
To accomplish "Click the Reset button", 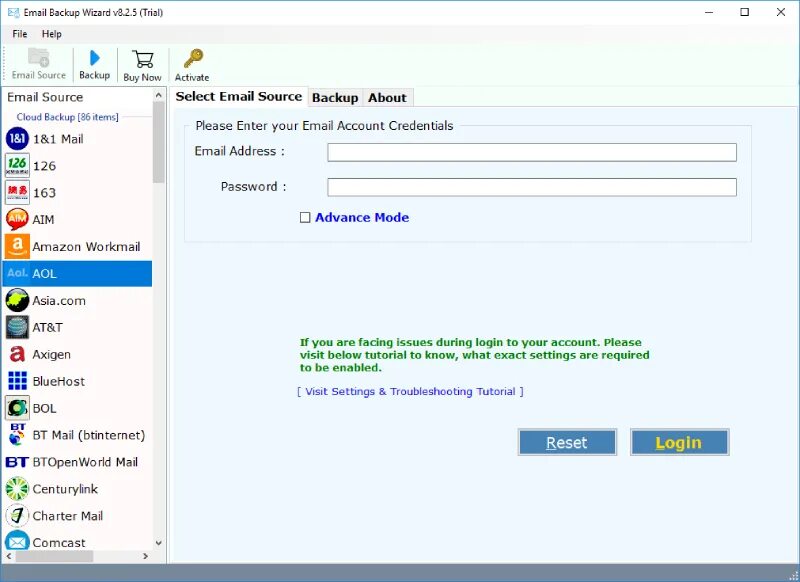I will coord(567,442).
